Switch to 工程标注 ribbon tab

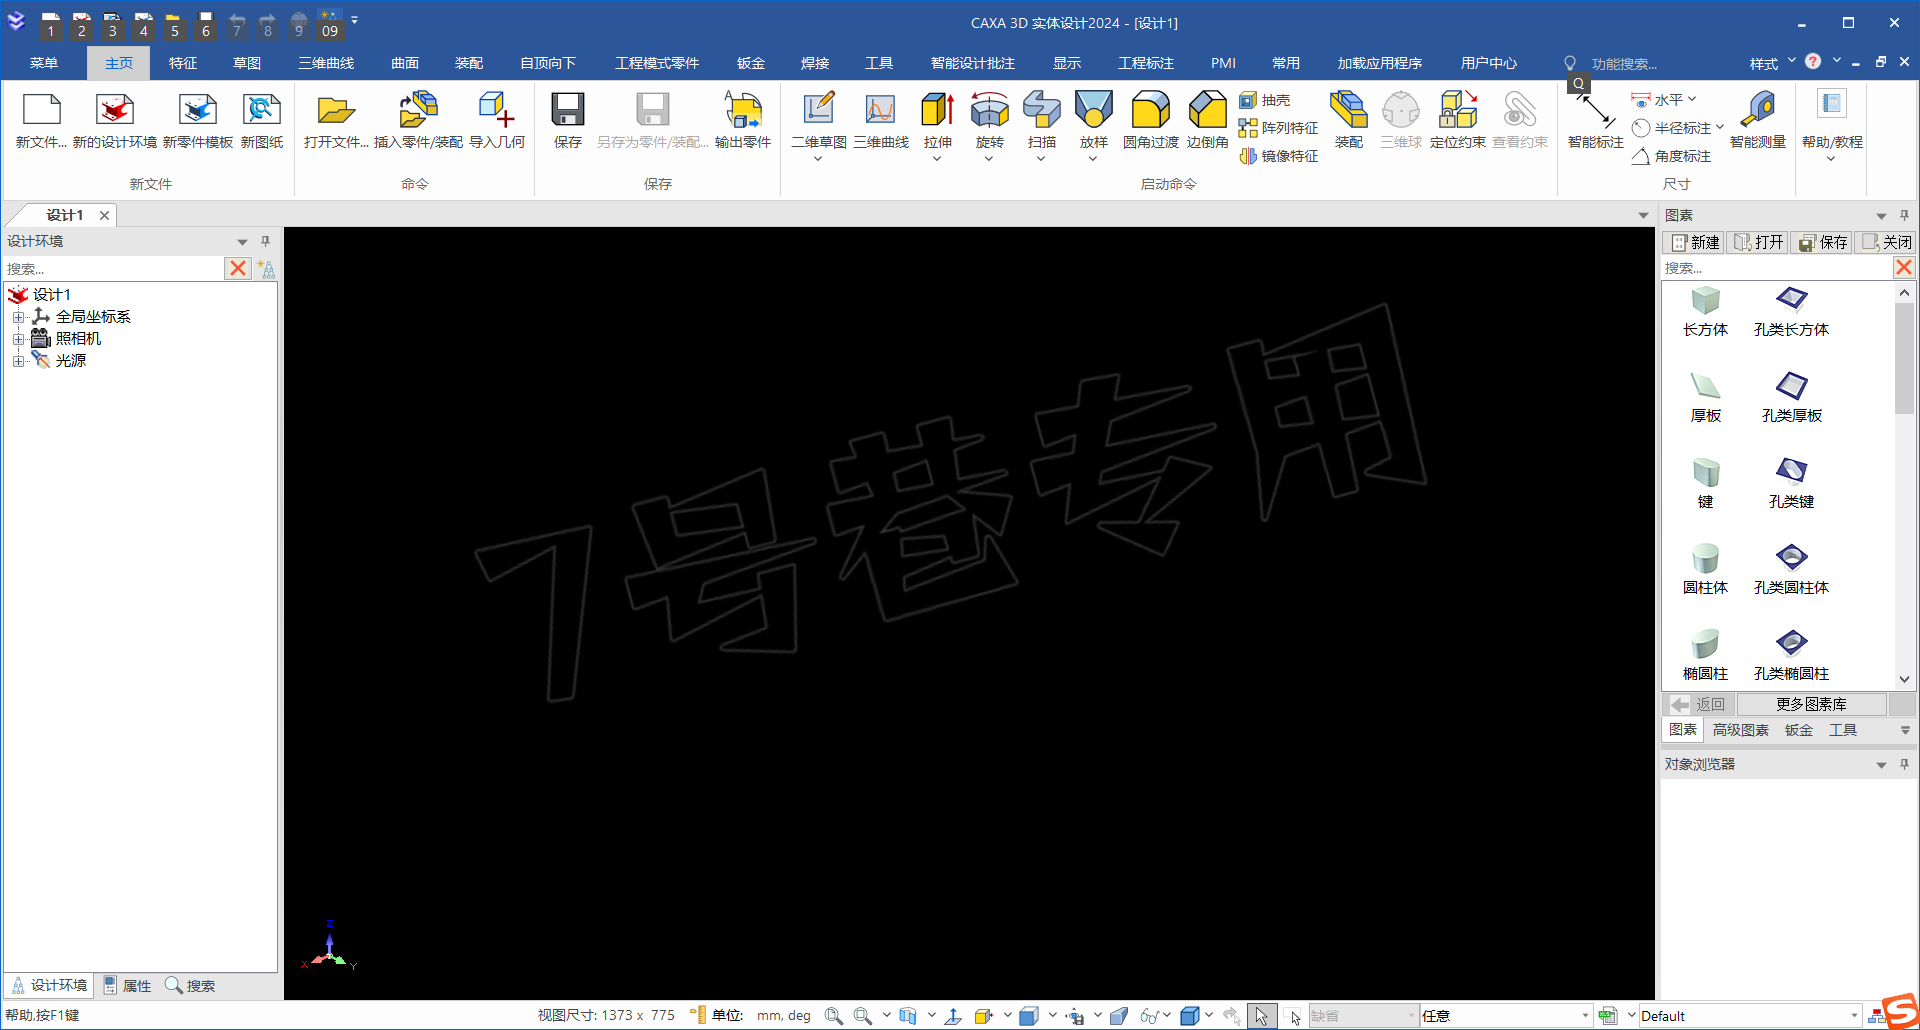tap(1146, 63)
